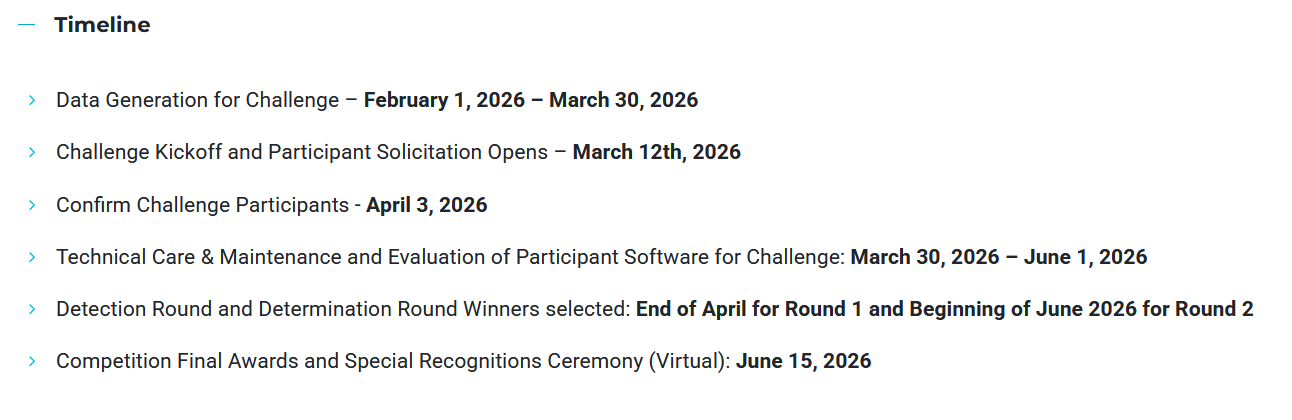Click the Challenge Kickoff and Participant Solicitation text
Screen dimensions: 1292x420
[301, 152]
